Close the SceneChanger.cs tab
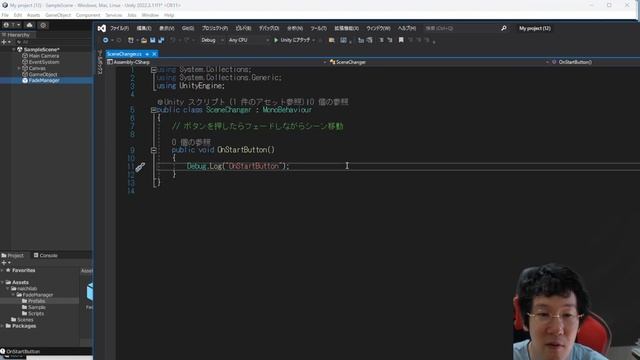Image resolution: width=640 pixels, height=360 pixels. pos(154,54)
